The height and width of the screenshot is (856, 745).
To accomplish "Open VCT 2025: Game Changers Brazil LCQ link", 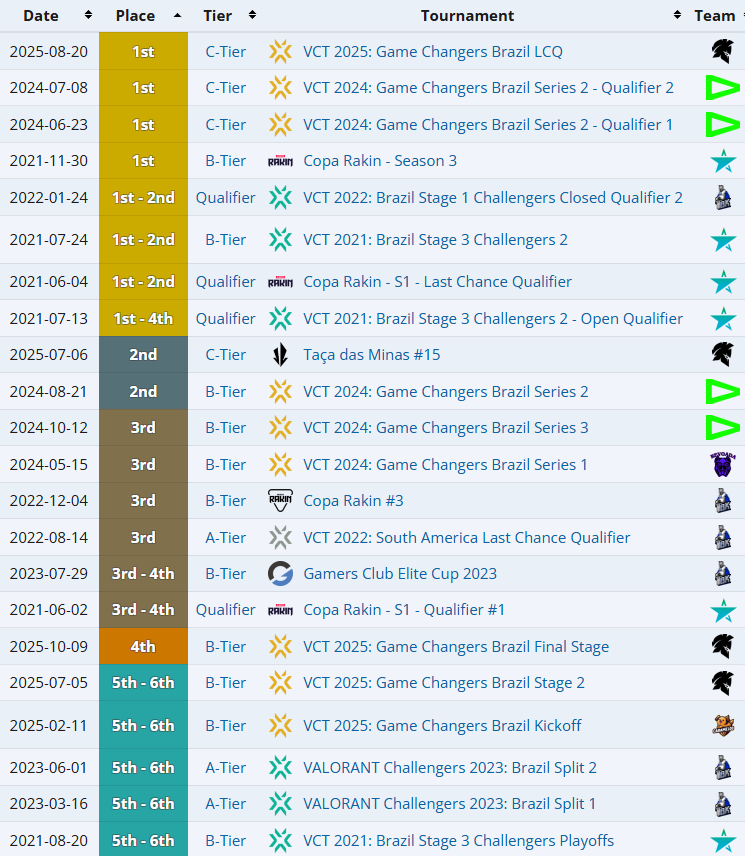I will pos(433,52).
